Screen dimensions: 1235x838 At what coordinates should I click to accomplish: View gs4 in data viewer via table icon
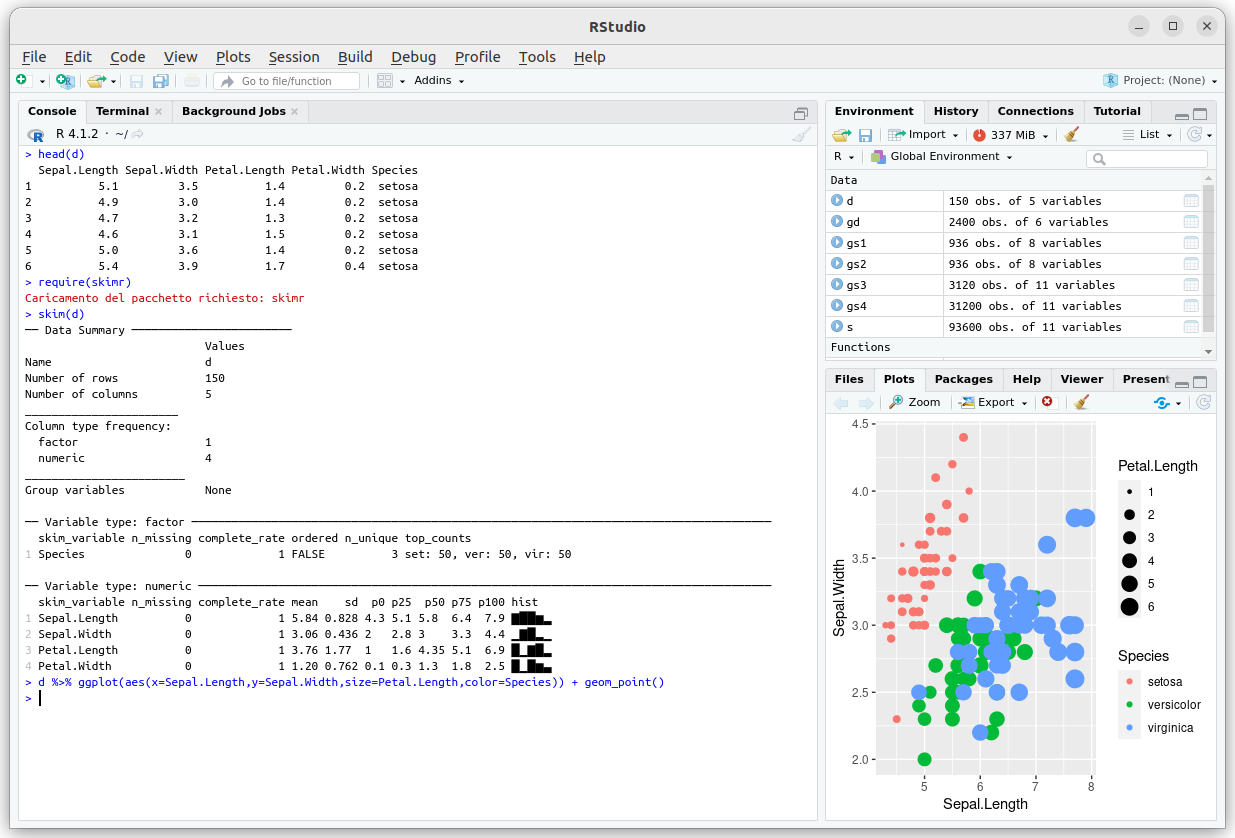[1190, 306]
